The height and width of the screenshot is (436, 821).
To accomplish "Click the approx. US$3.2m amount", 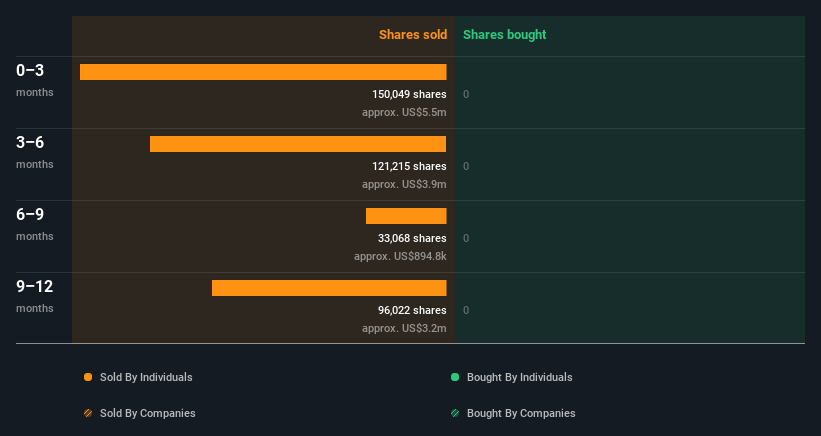I will pyautogui.click(x=404, y=328).
